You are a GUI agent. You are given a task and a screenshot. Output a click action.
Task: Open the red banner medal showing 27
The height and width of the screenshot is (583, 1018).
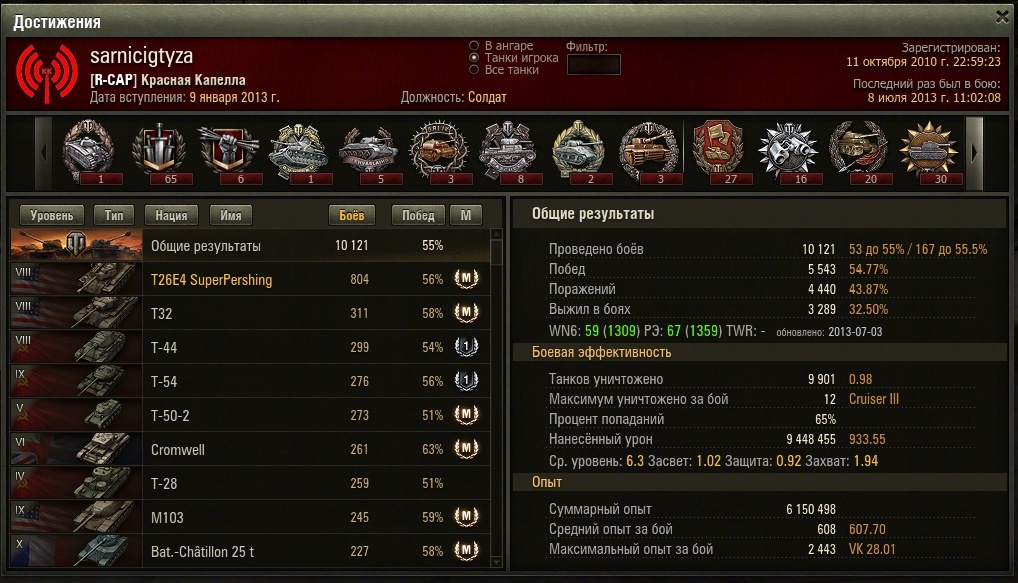point(718,152)
